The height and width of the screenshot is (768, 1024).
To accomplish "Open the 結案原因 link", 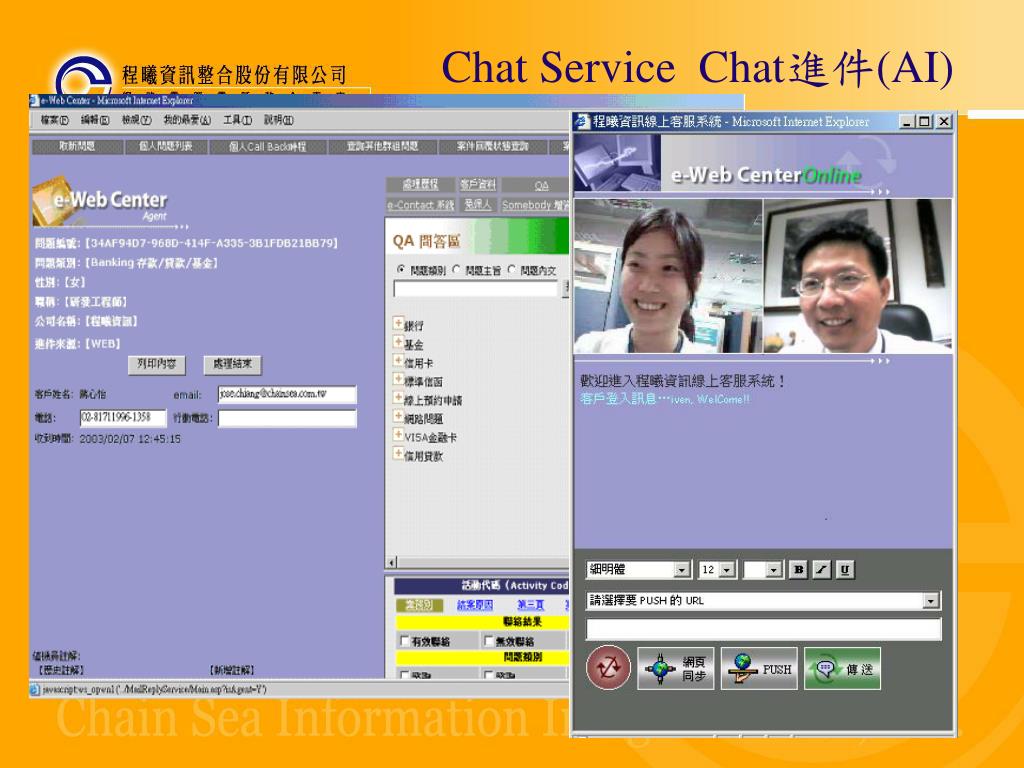I will (475, 605).
